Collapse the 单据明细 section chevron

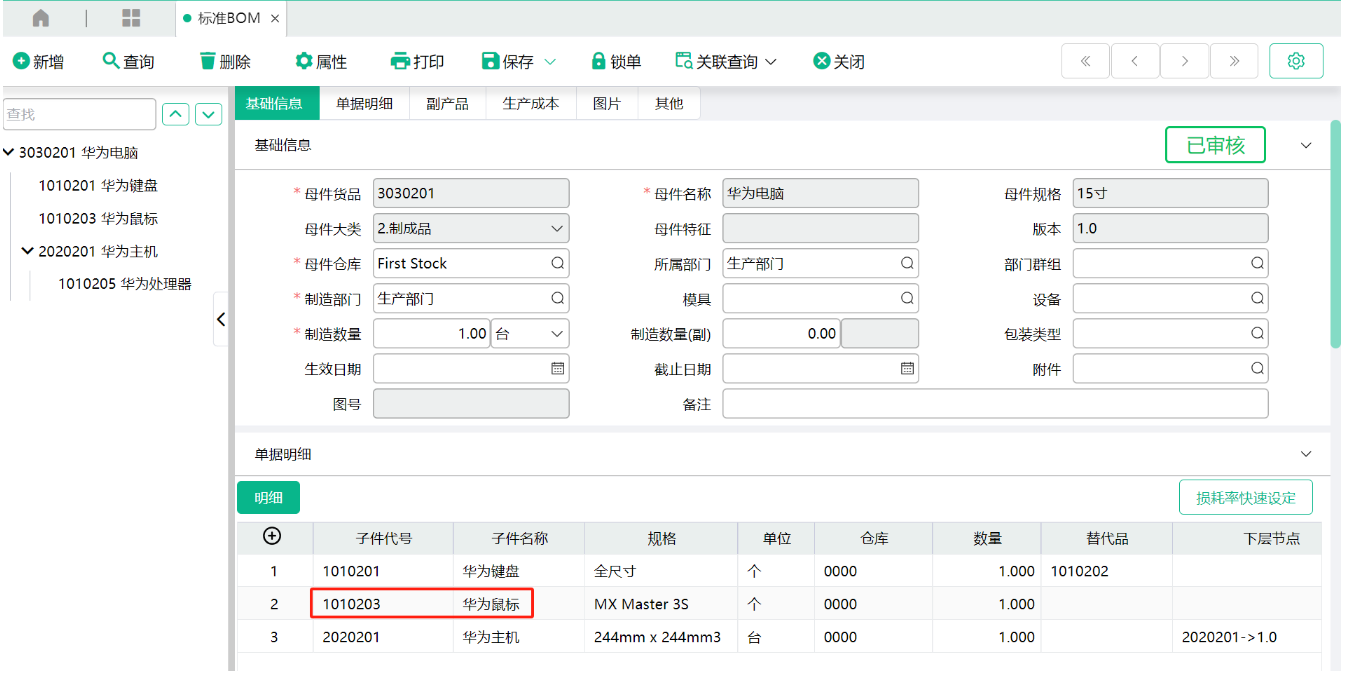[x=1306, y=454]
